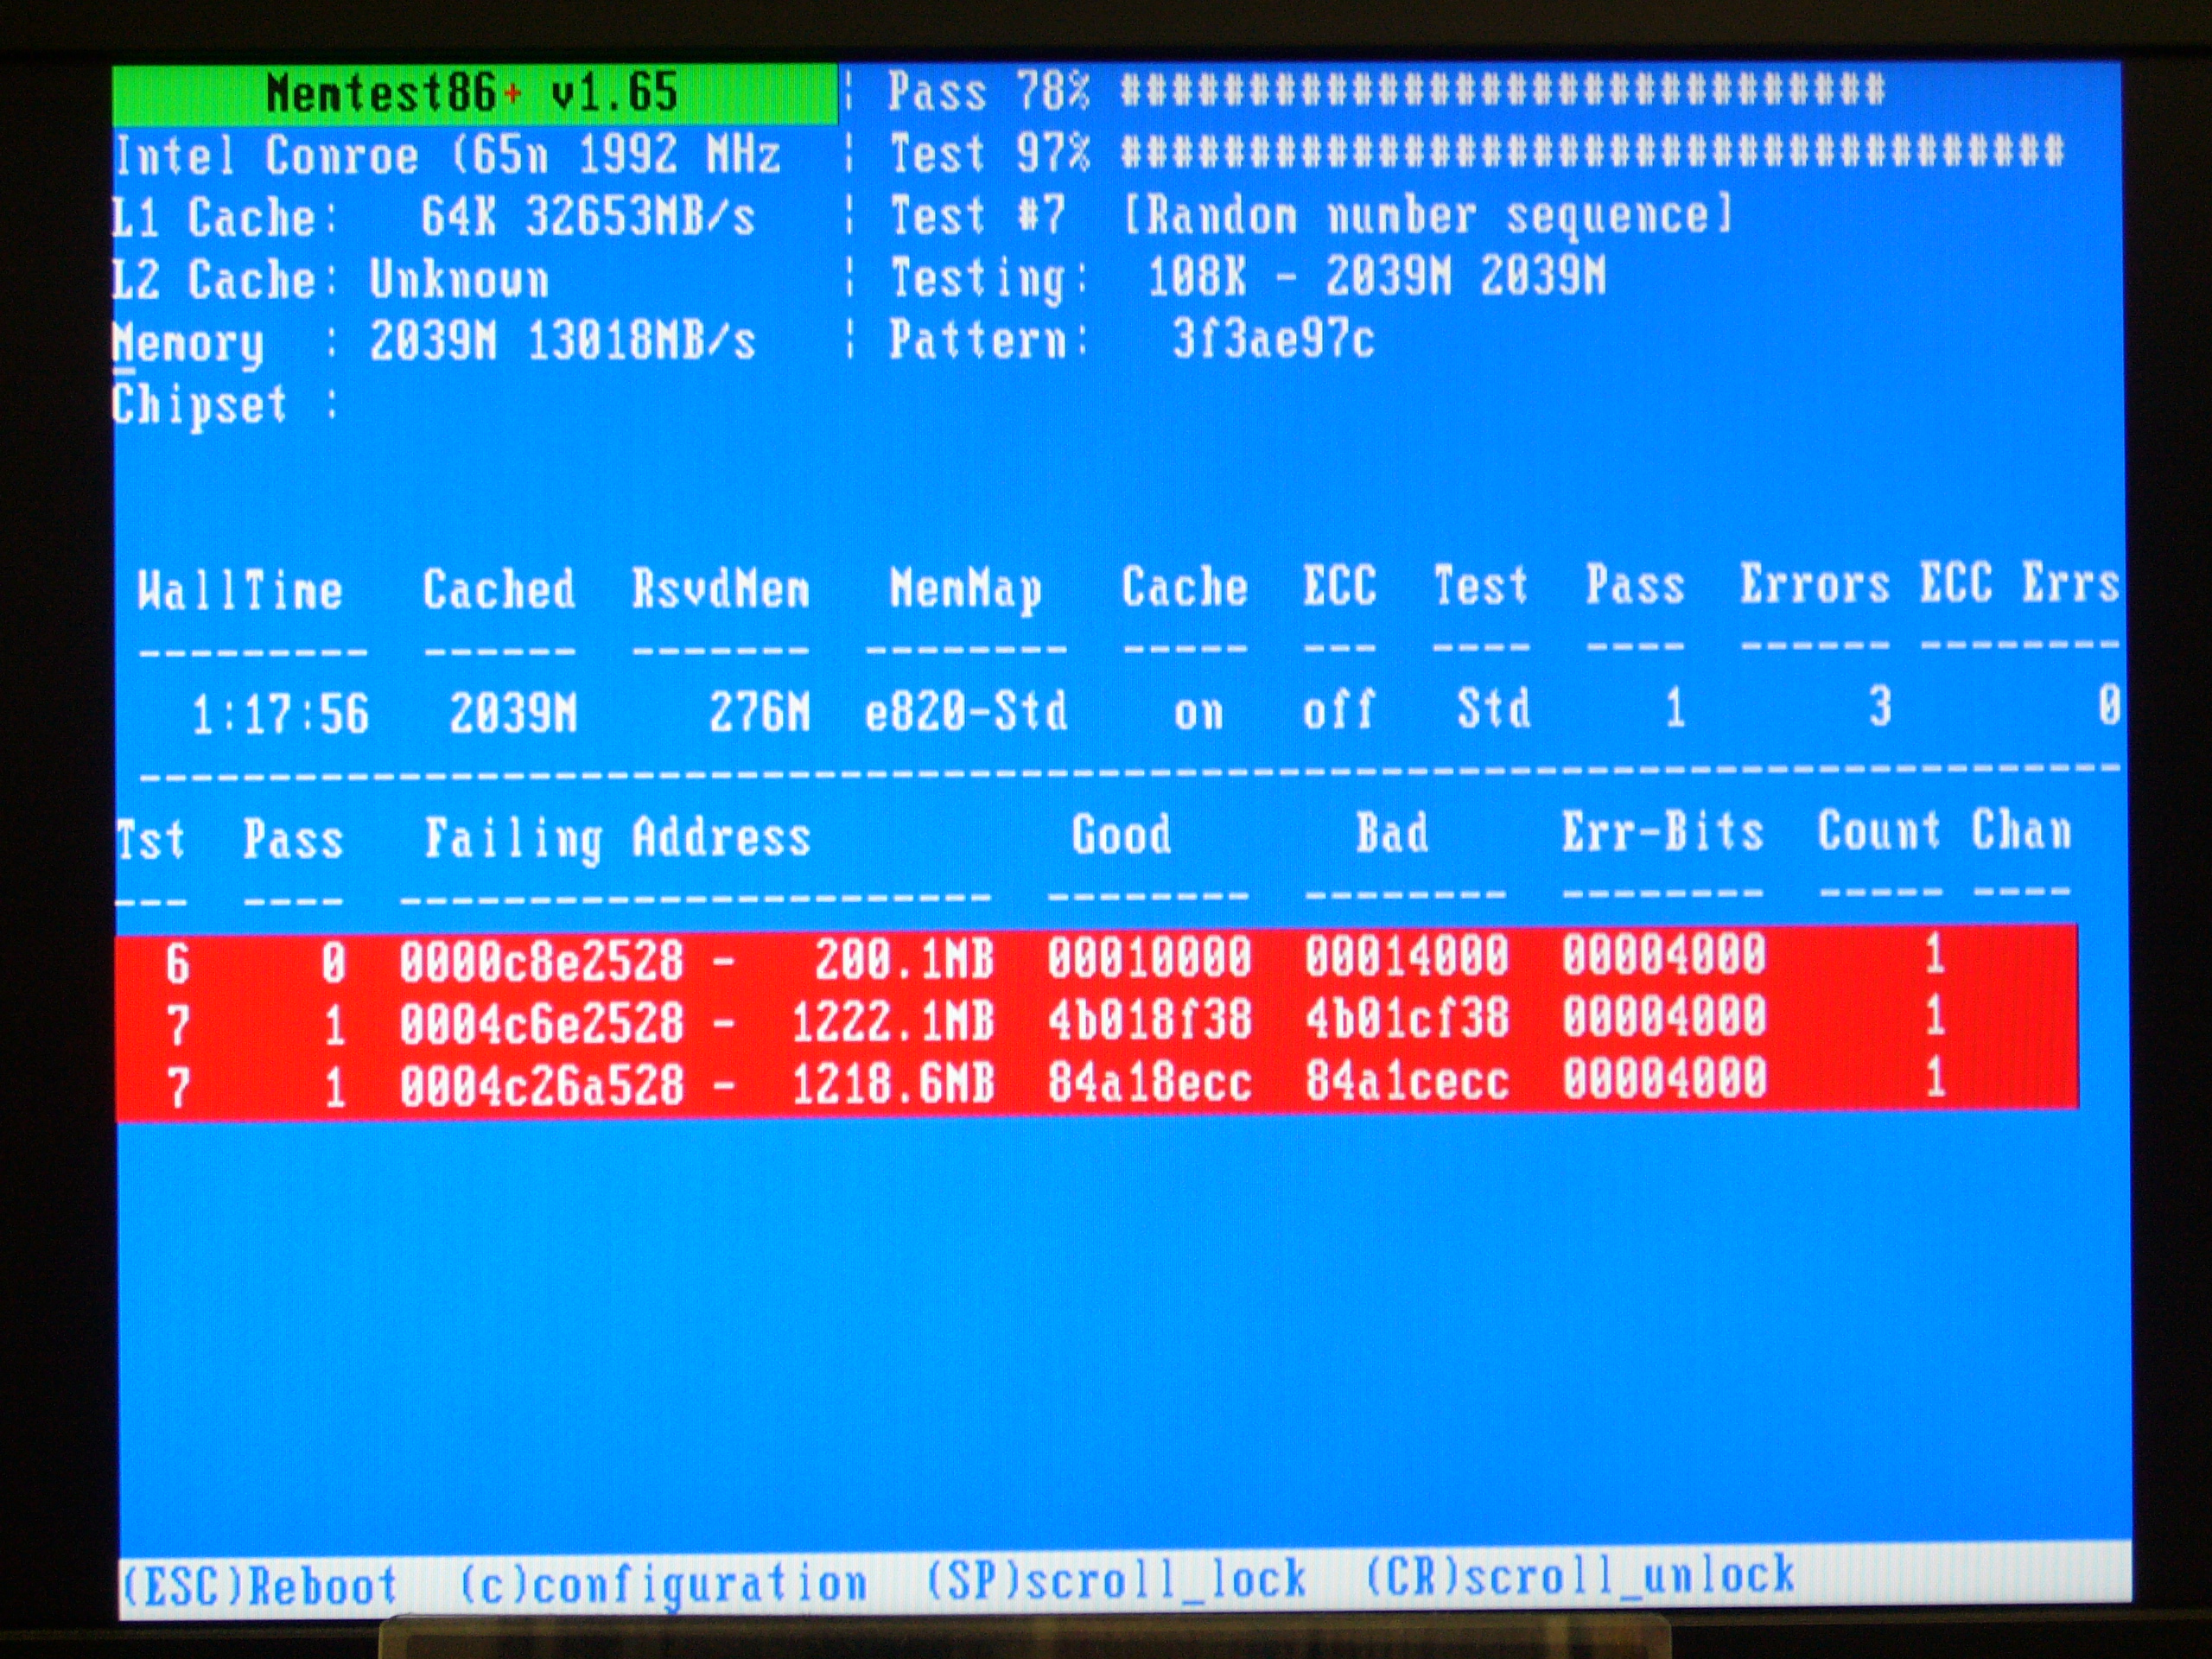Choose (CR)scroll_unlock in the footer
2212x1659 pixels.
tap(1580, 1575)
